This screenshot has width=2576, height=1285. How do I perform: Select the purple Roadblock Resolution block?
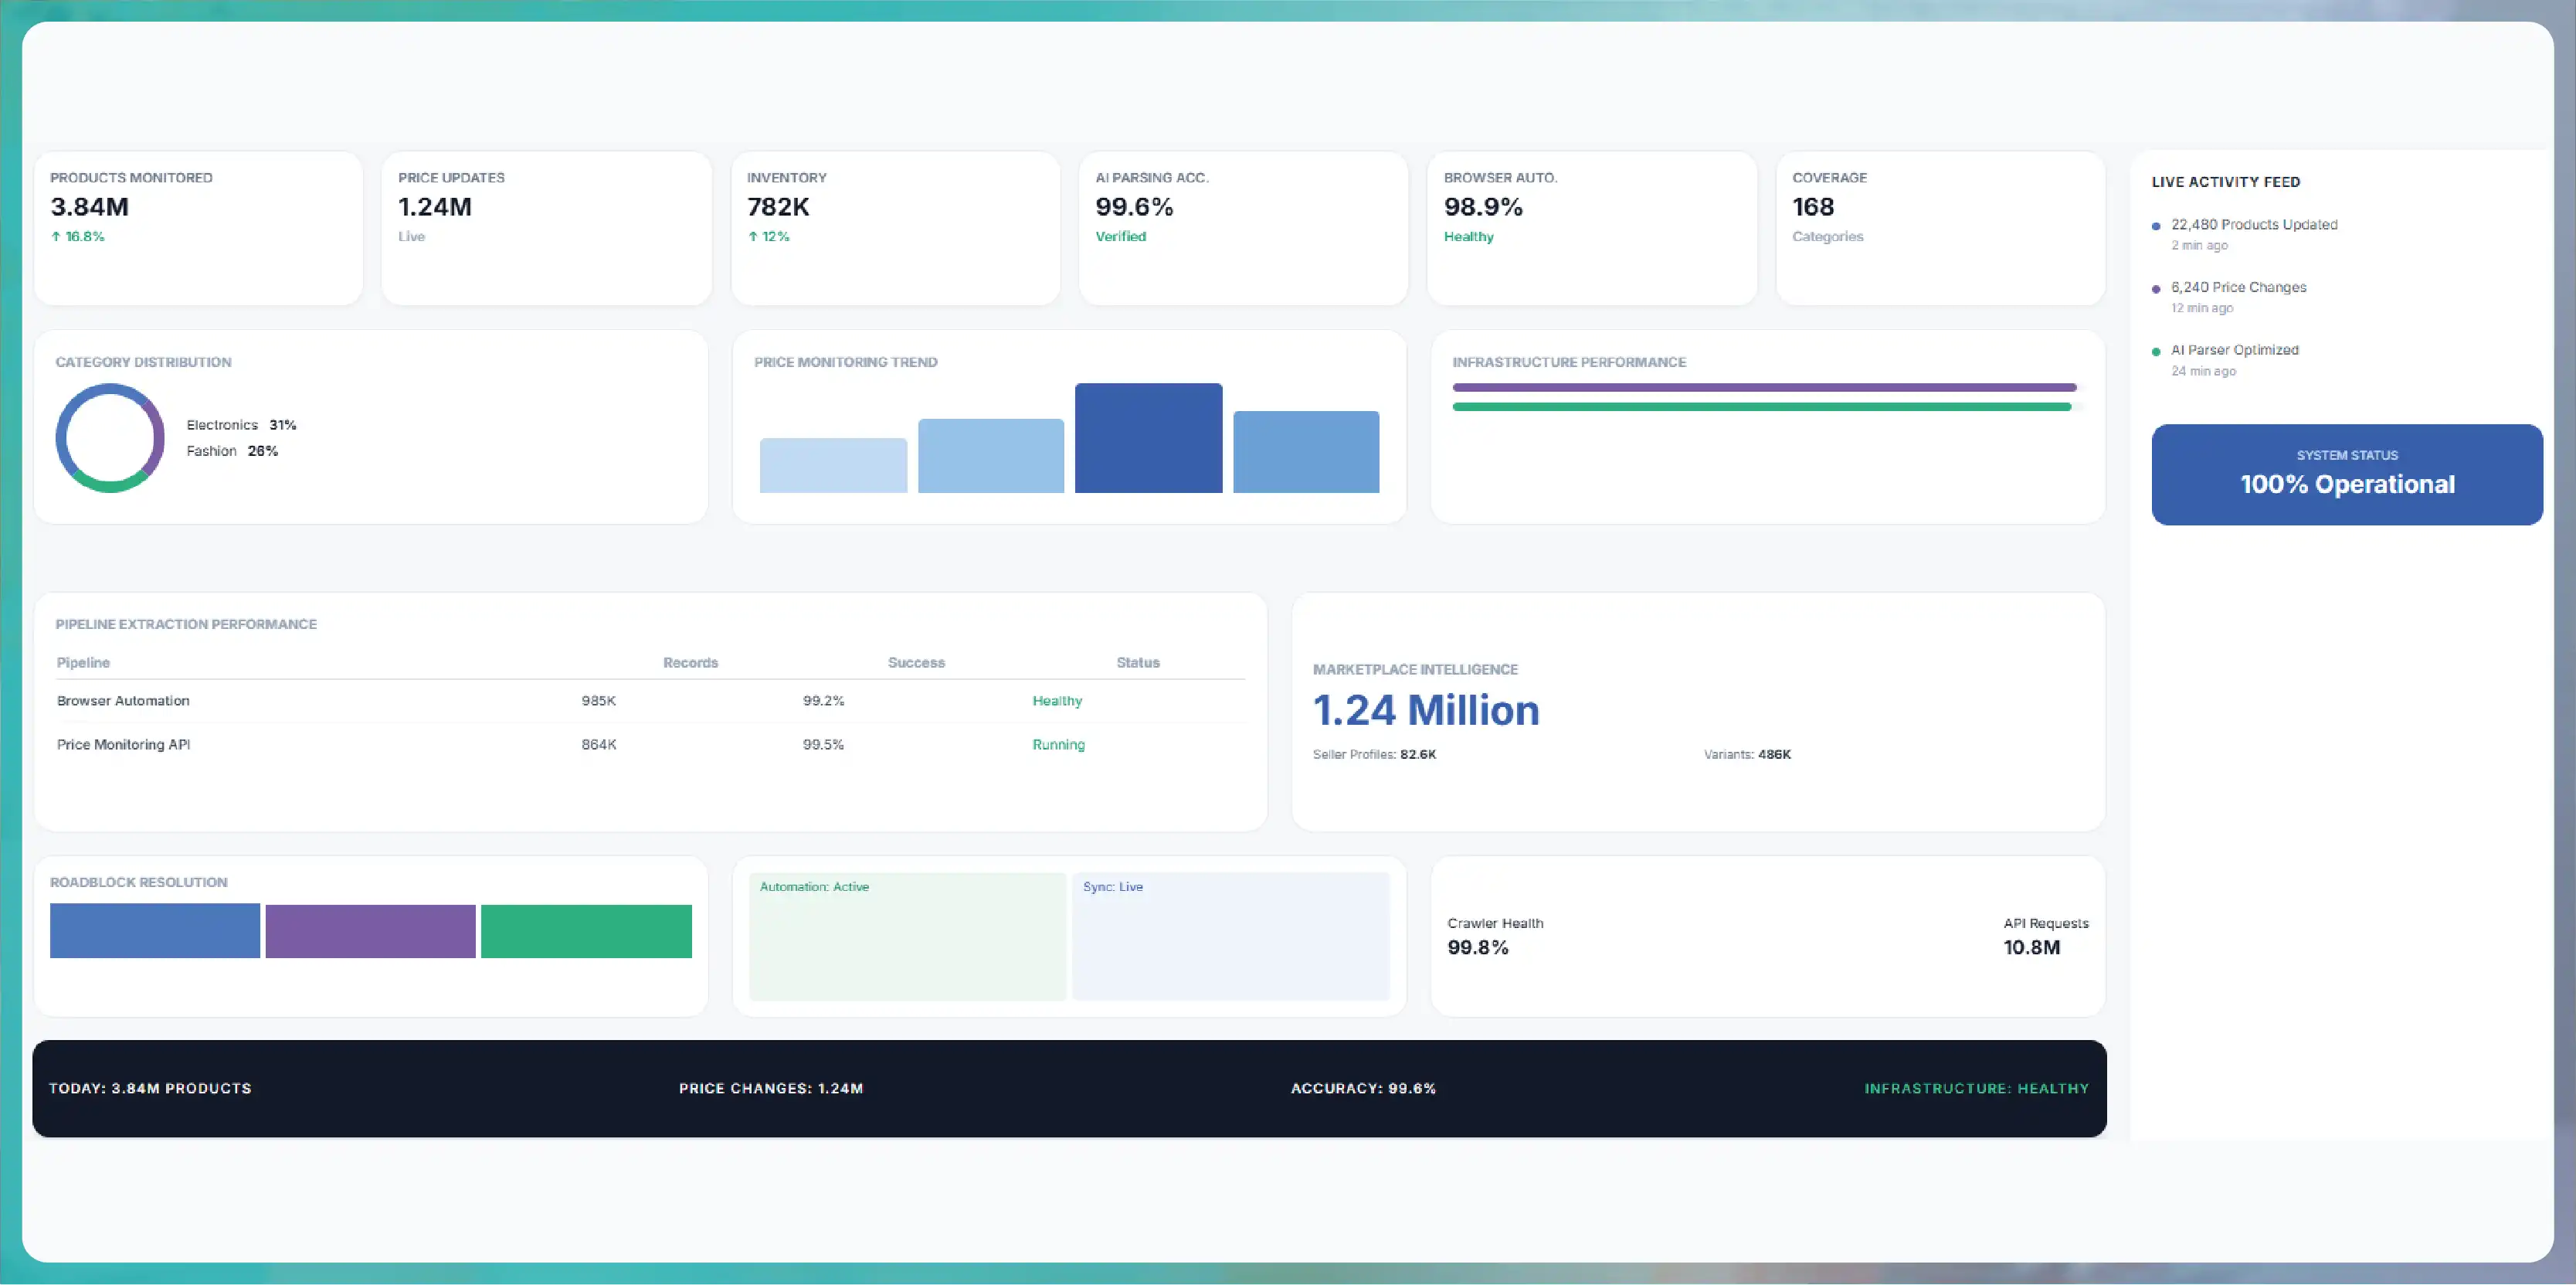(x=370, y=931)
